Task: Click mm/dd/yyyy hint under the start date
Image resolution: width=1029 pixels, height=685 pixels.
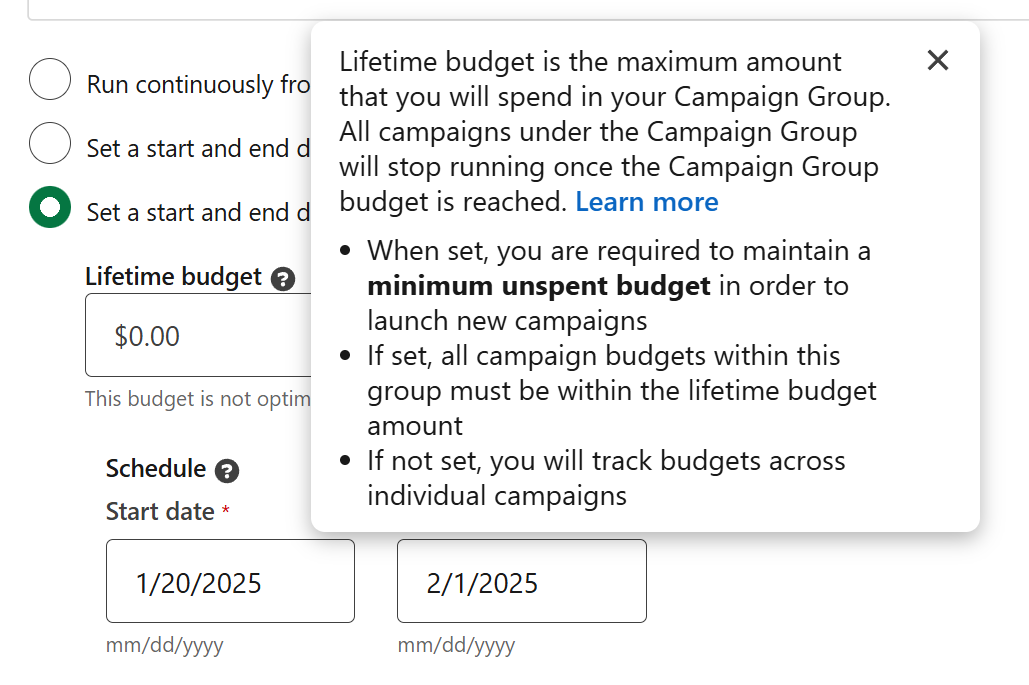Action: click(165, 646)
